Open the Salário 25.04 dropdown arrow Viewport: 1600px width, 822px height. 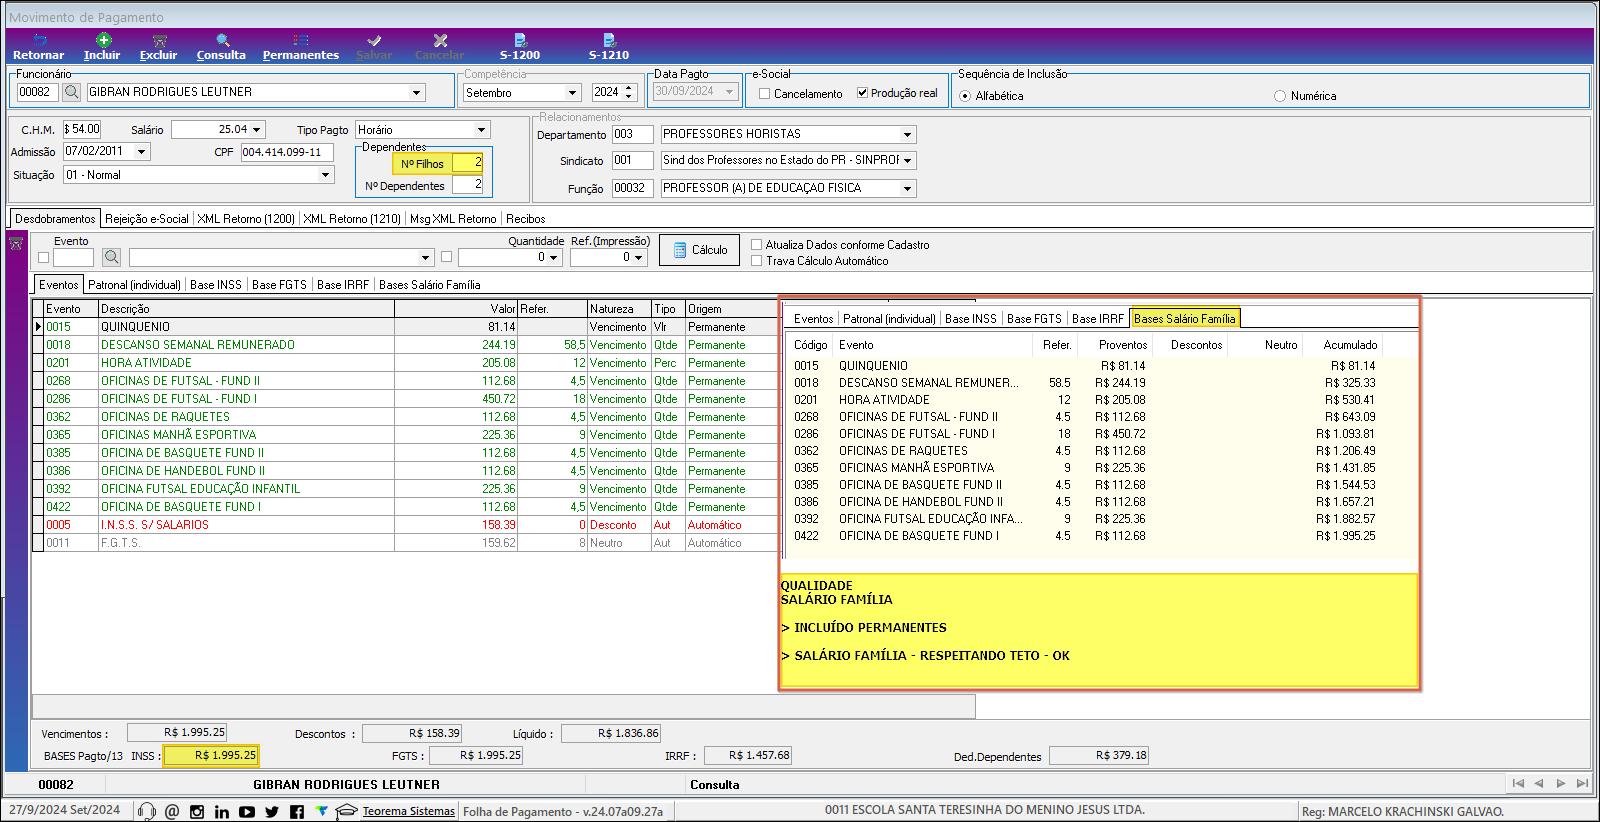[257, 129]
